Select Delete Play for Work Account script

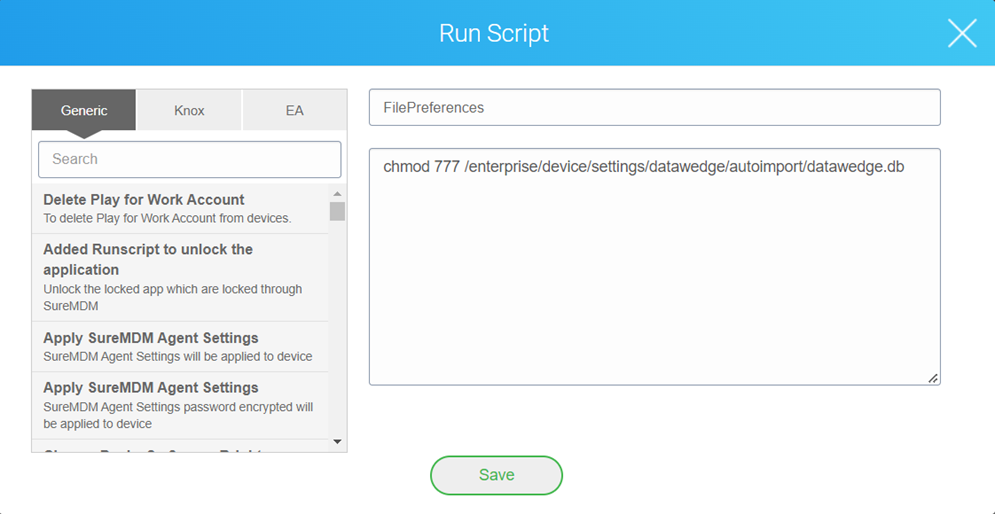[180, 208]
